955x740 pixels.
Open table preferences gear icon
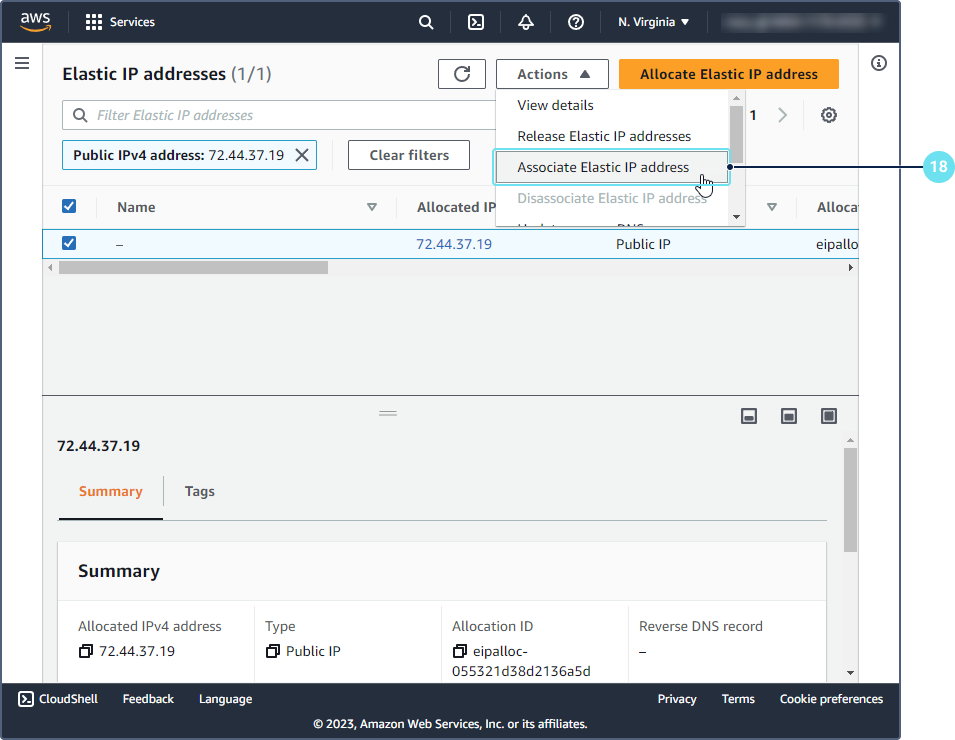(x=829, y=115)
